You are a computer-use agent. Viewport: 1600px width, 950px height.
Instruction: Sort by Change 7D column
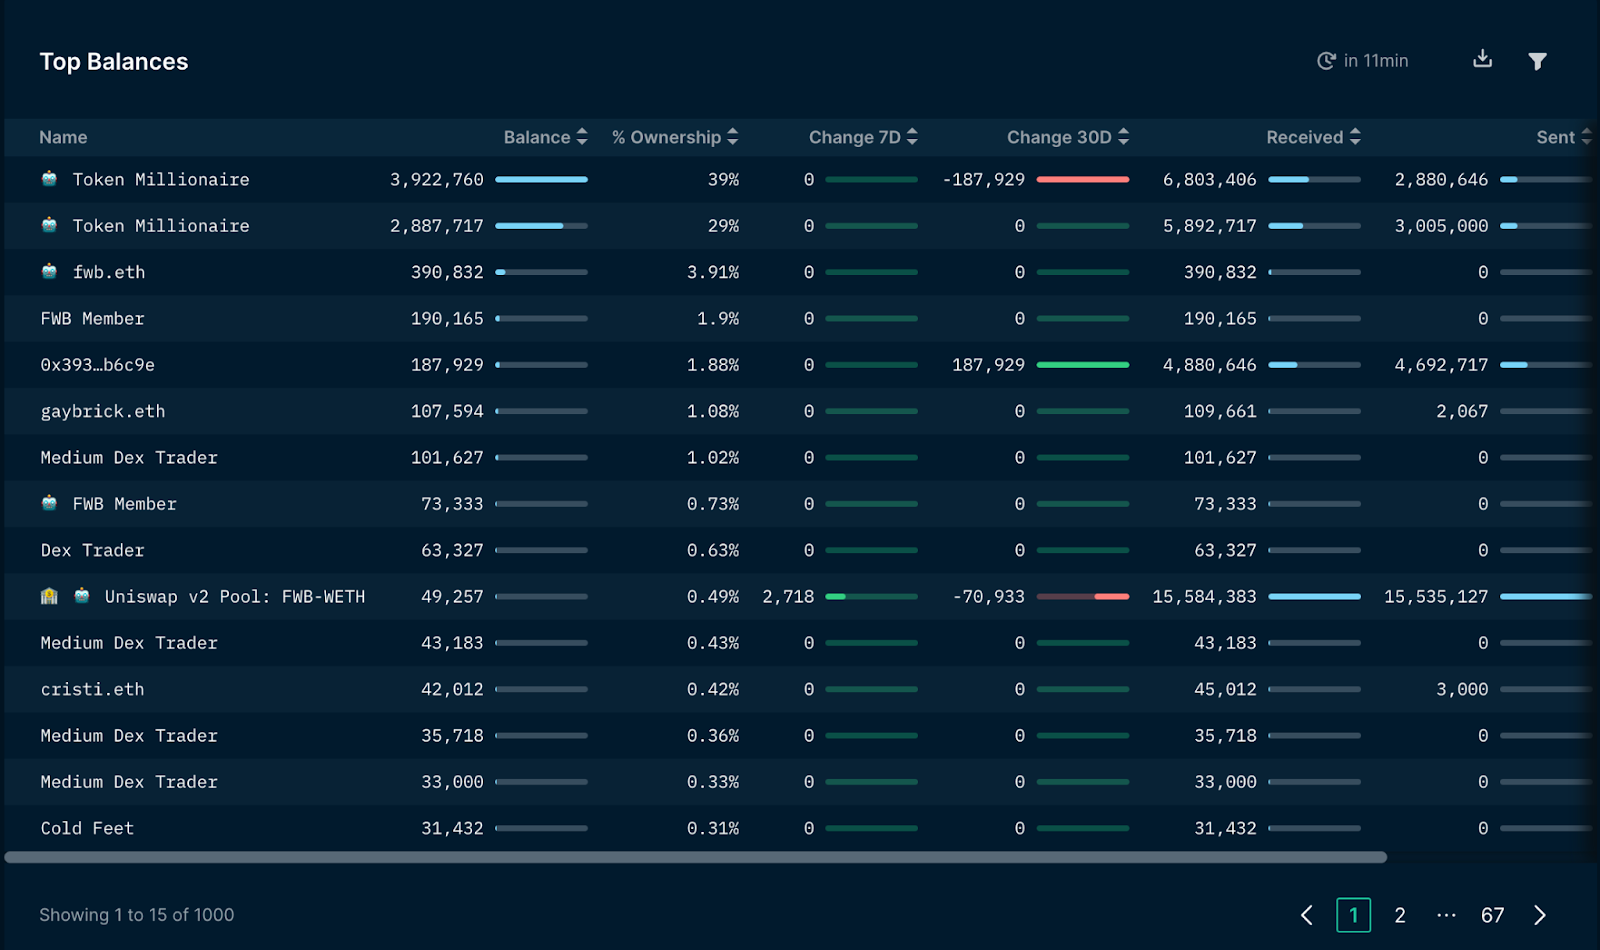coord(862,137)
